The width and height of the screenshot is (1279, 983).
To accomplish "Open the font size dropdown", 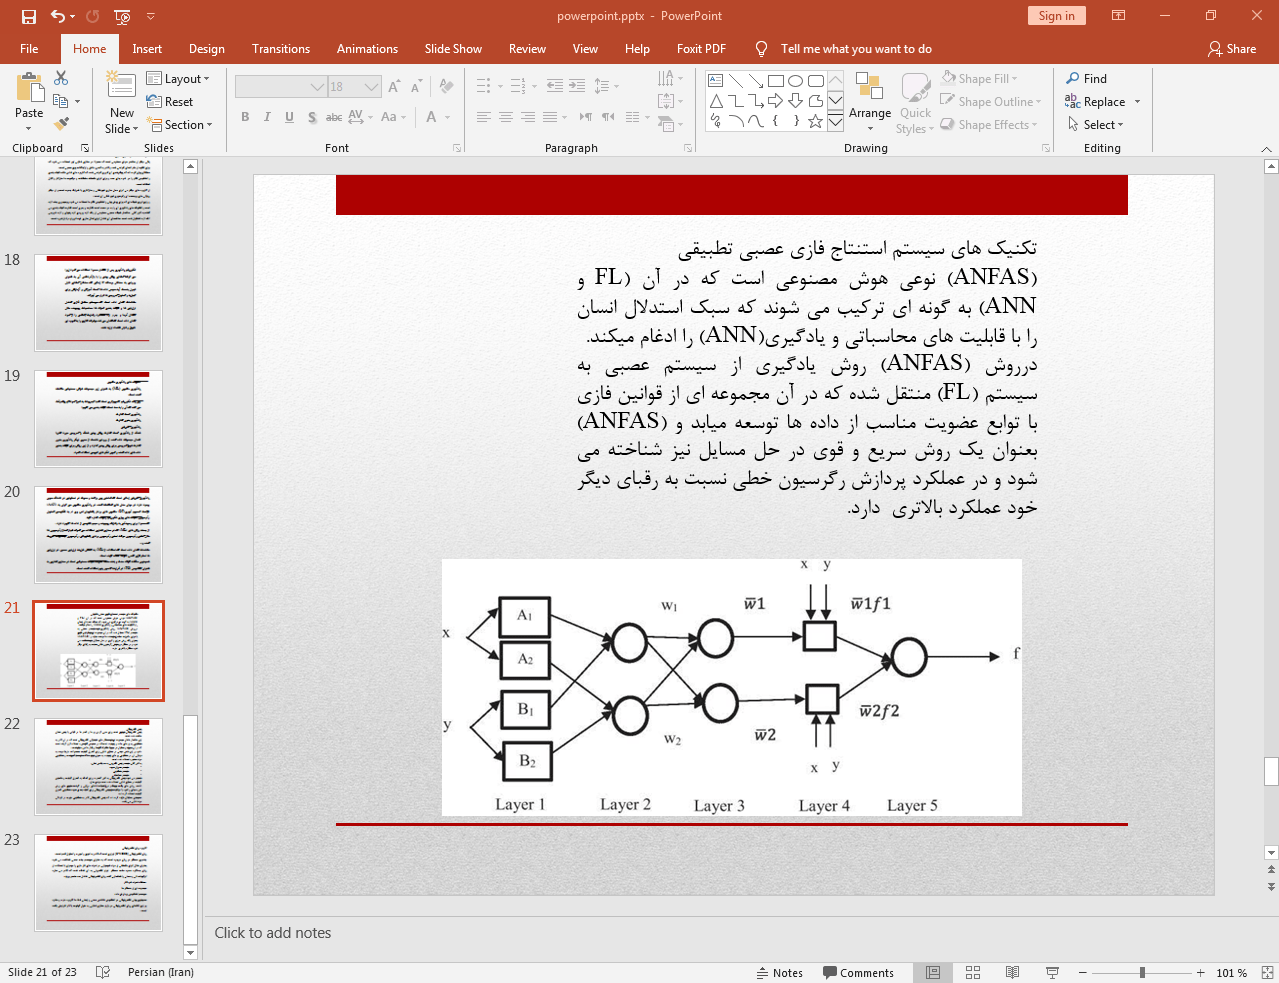I will (x=372, y=87).
